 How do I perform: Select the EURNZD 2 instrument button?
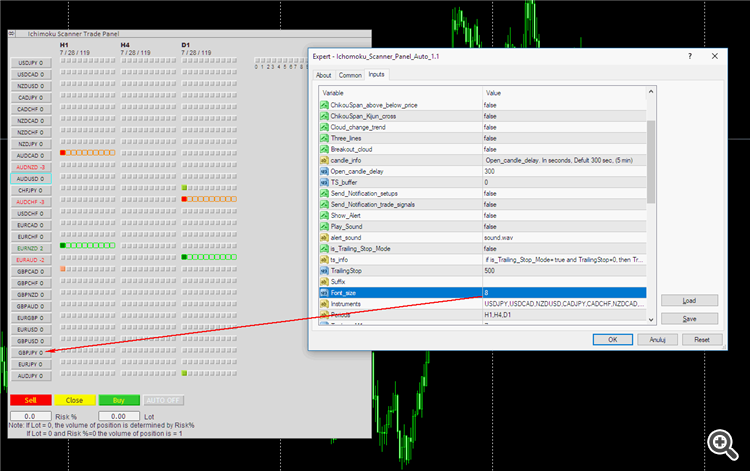pyautogui.click(x=31, y=248)
